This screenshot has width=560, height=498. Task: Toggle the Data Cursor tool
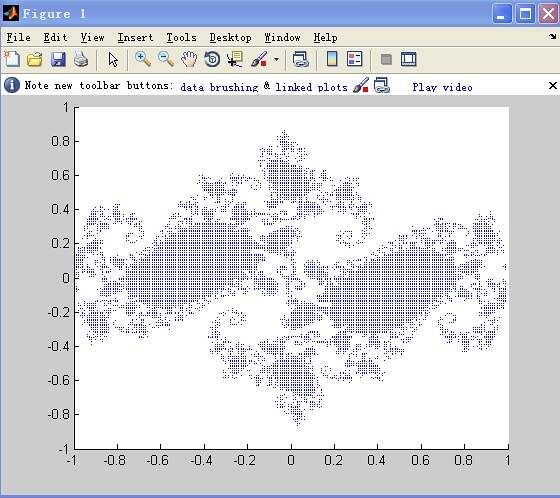tap(235, 59)
